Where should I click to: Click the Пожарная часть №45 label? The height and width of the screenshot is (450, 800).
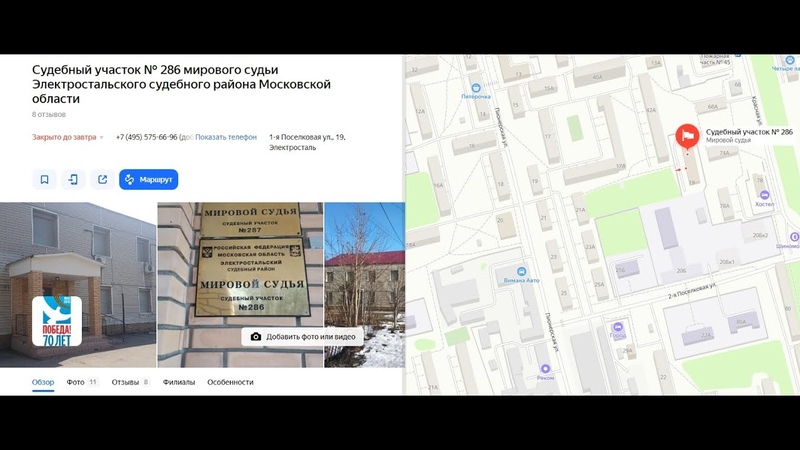click(x=715, y=59)
